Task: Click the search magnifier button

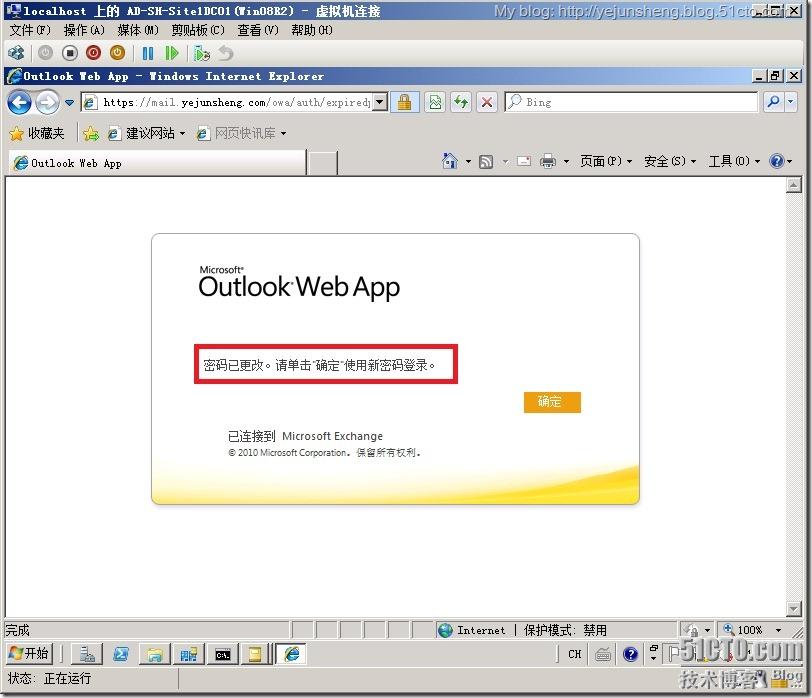Action: click(x=774, y=102)
